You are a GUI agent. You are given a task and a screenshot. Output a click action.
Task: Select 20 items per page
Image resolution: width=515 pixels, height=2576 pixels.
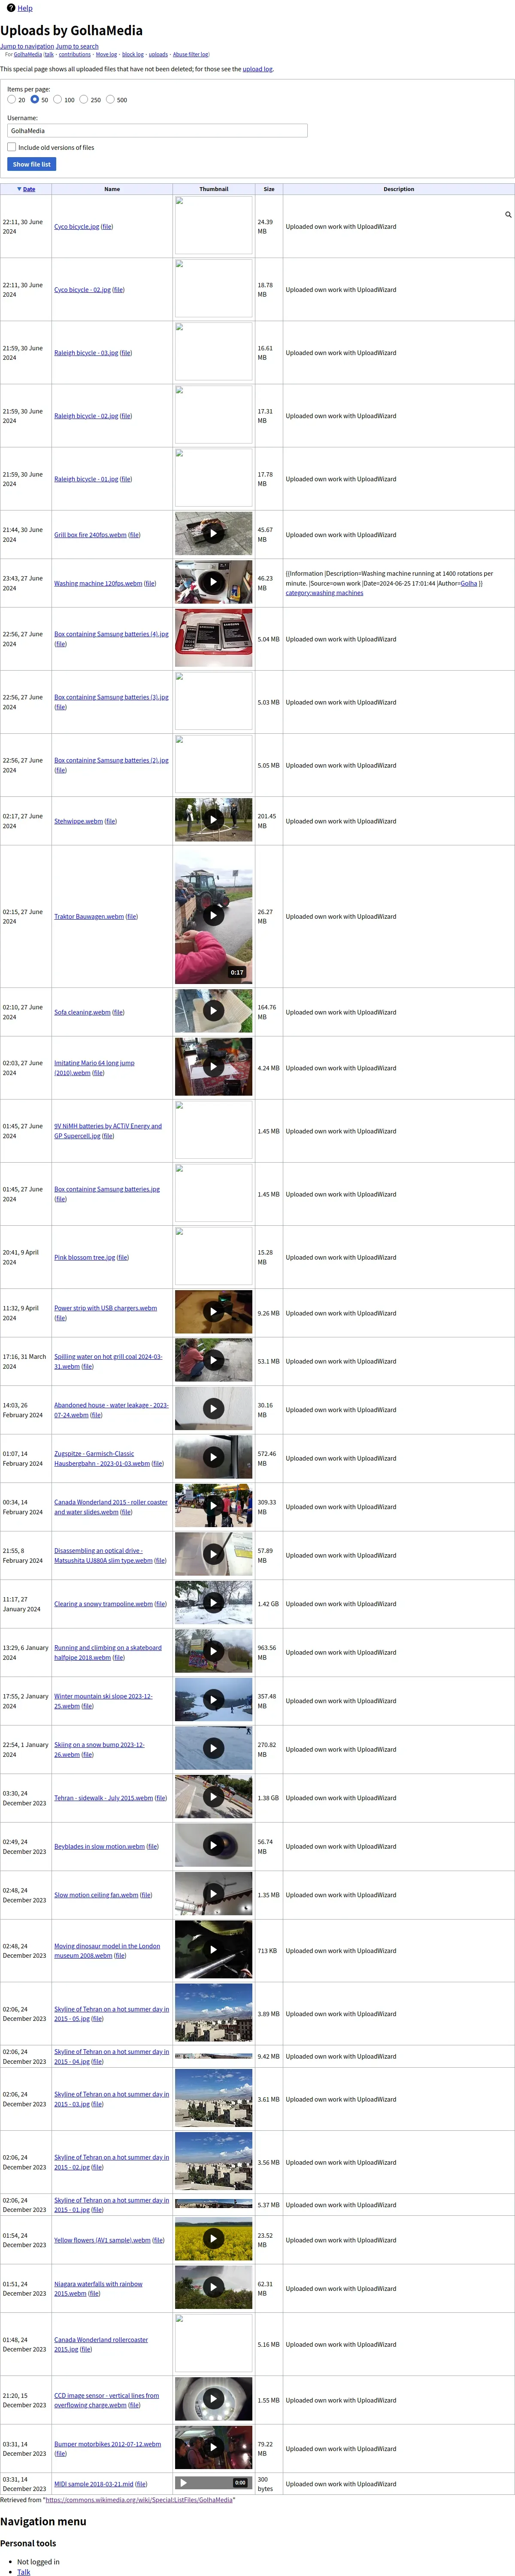(11, 99)
